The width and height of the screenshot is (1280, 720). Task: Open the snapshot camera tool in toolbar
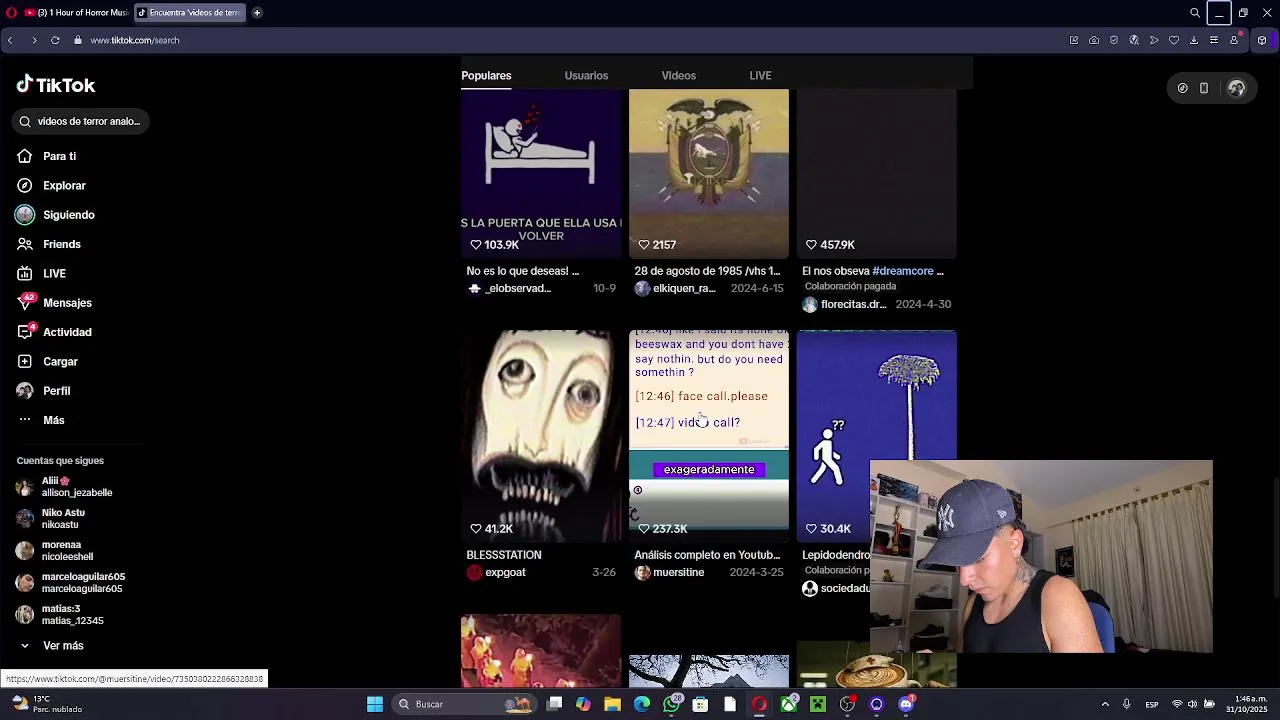1094,40
